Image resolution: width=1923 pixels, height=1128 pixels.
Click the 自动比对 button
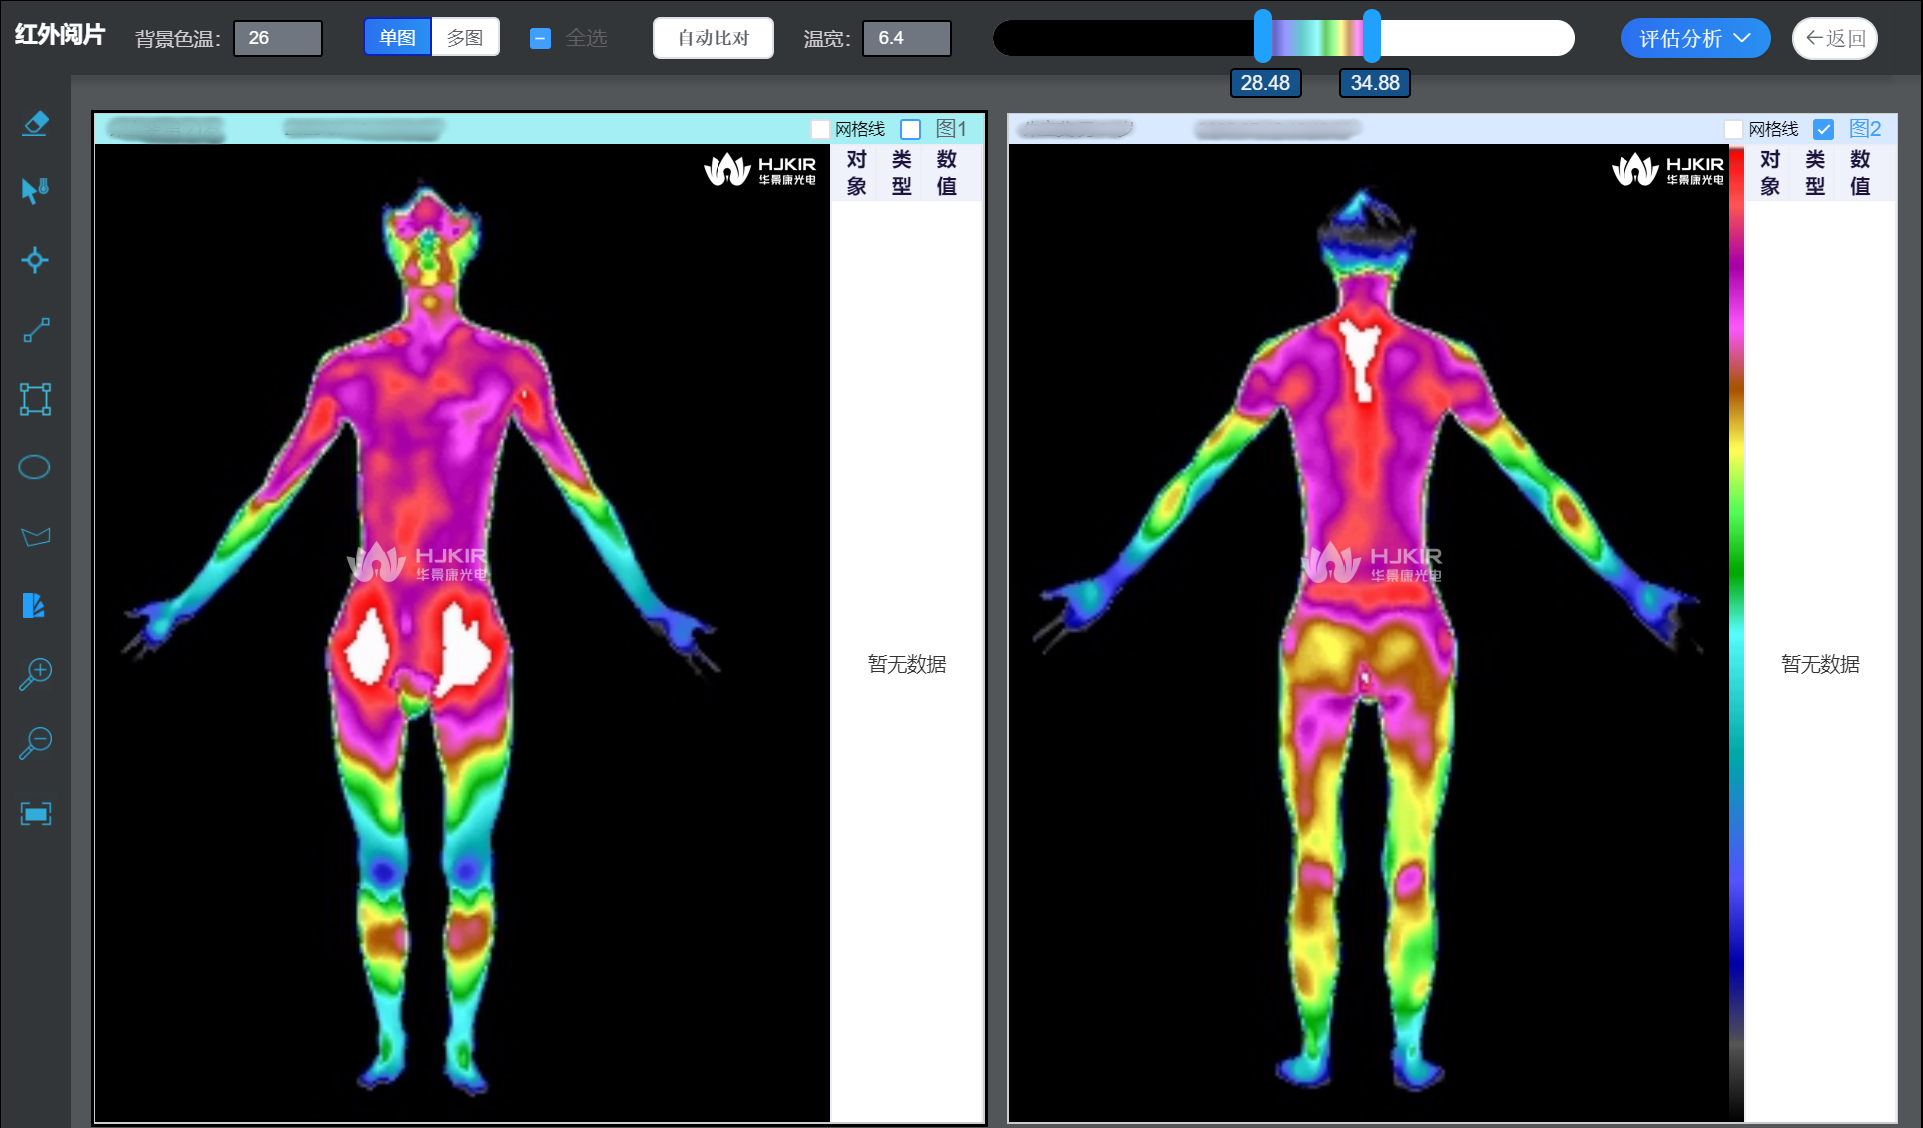point(713,38)
